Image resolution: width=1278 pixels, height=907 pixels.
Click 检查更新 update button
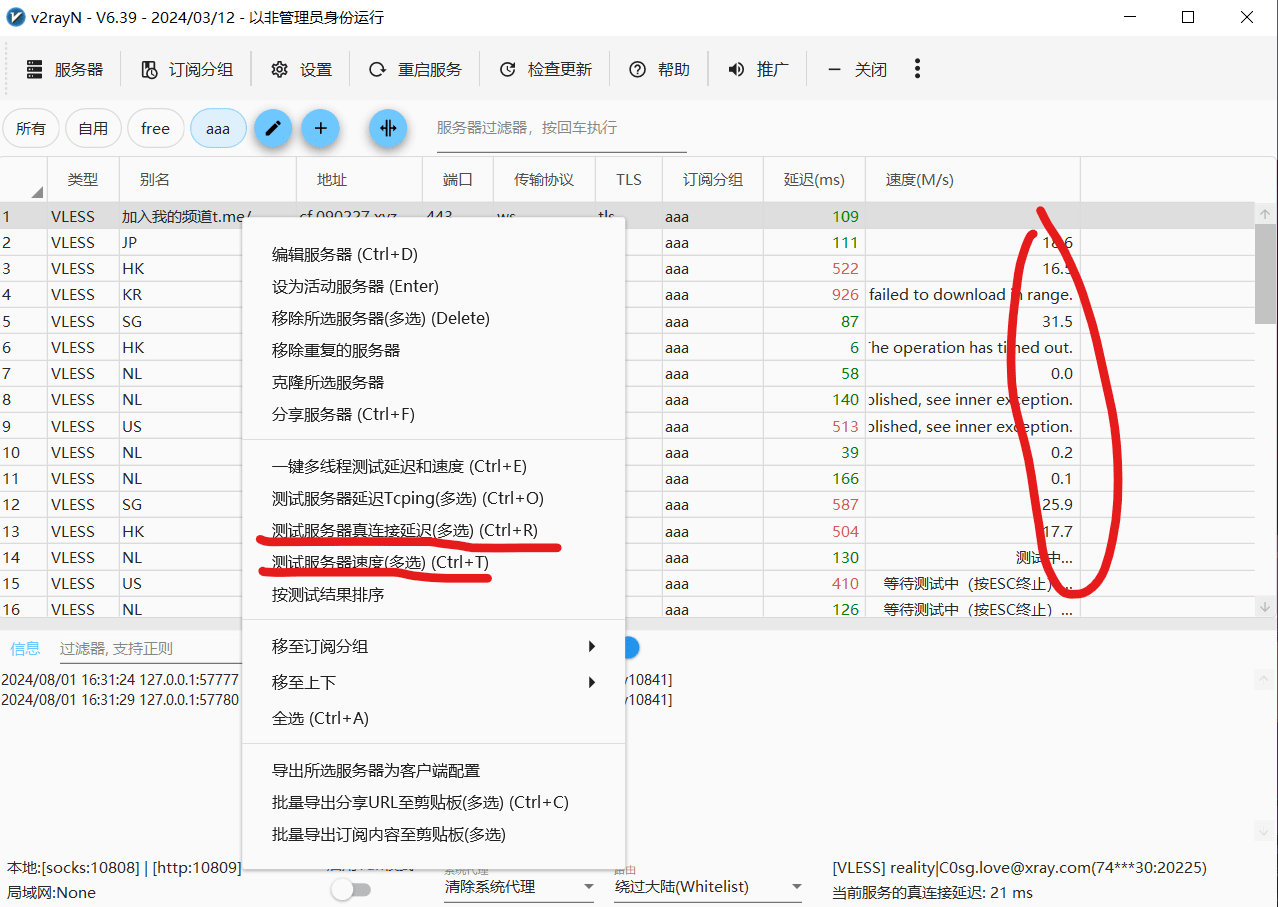[545, 69]
